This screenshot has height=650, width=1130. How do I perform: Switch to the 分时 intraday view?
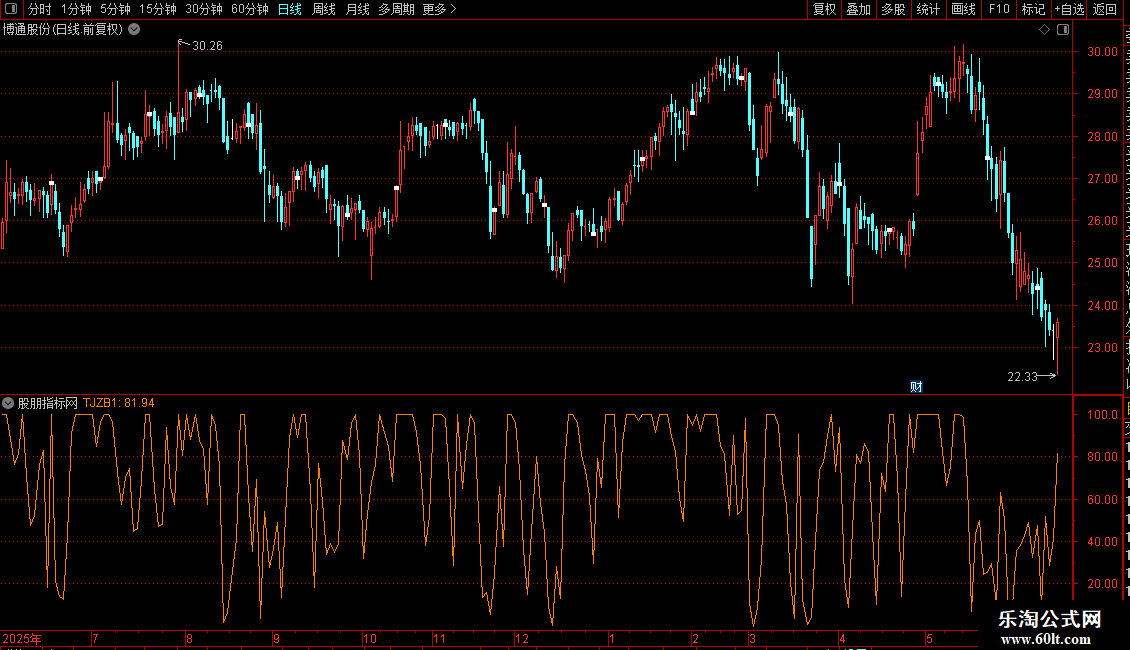[40, 9]
